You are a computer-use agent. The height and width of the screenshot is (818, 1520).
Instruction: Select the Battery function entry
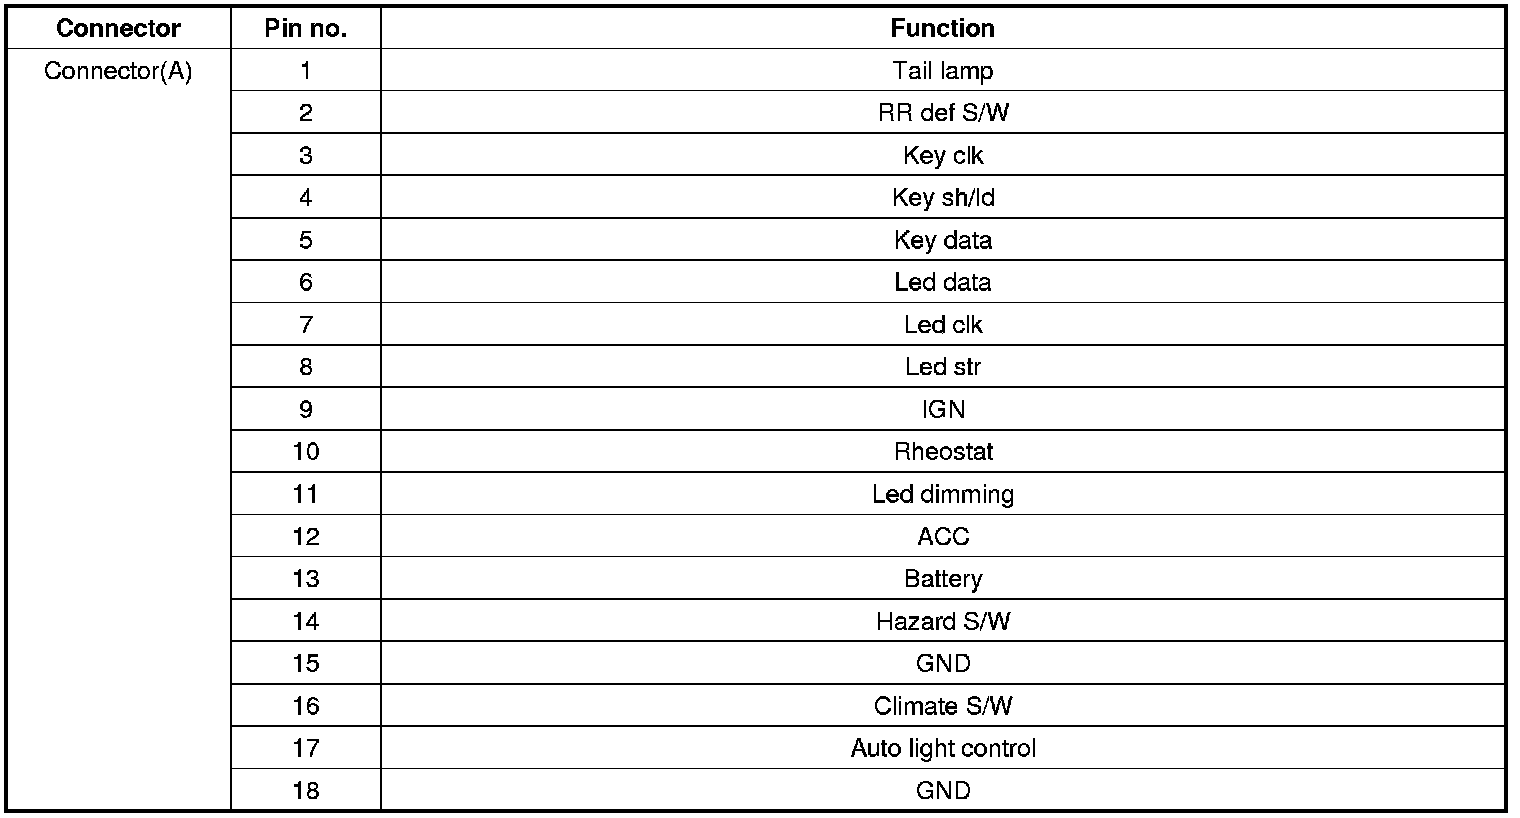(x=942, y=579)
